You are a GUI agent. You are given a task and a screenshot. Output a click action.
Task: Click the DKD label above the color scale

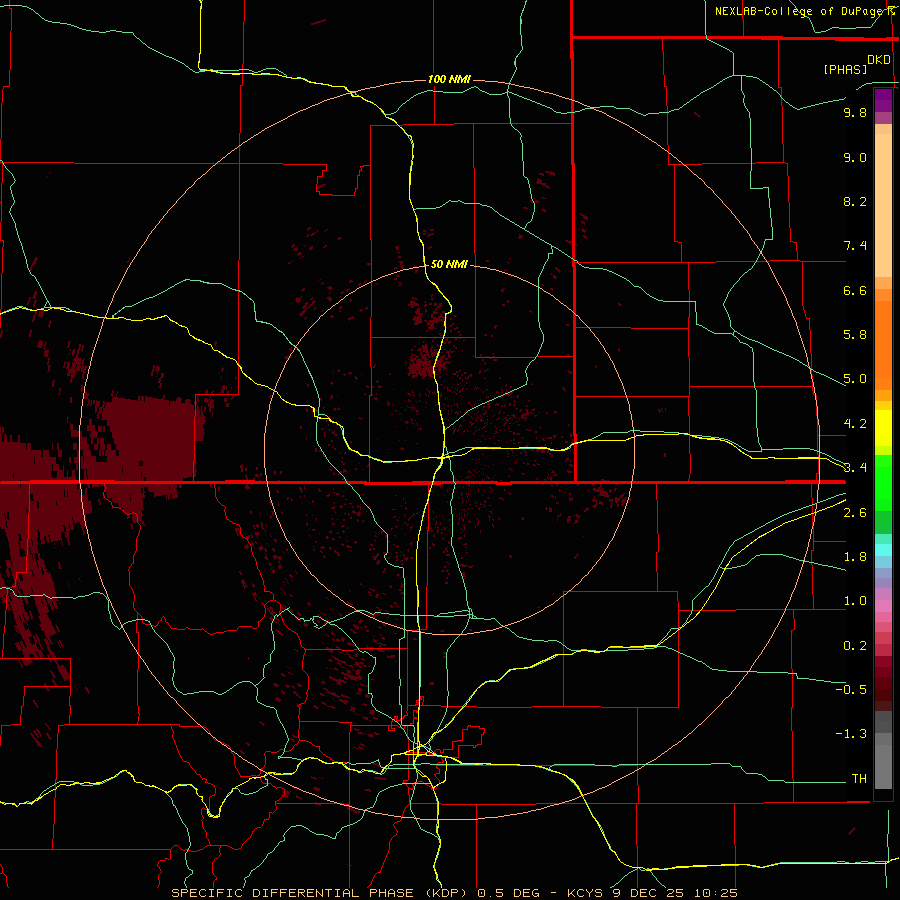click(879, 60)
